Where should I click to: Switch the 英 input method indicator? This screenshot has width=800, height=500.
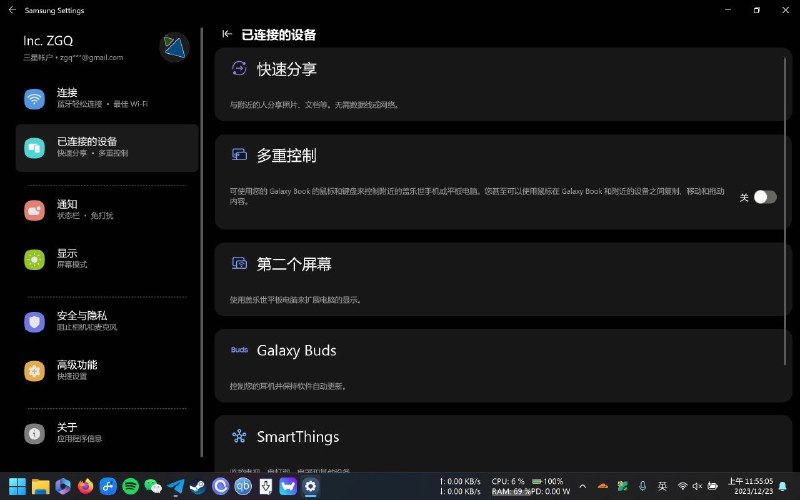tap(662, 486)
